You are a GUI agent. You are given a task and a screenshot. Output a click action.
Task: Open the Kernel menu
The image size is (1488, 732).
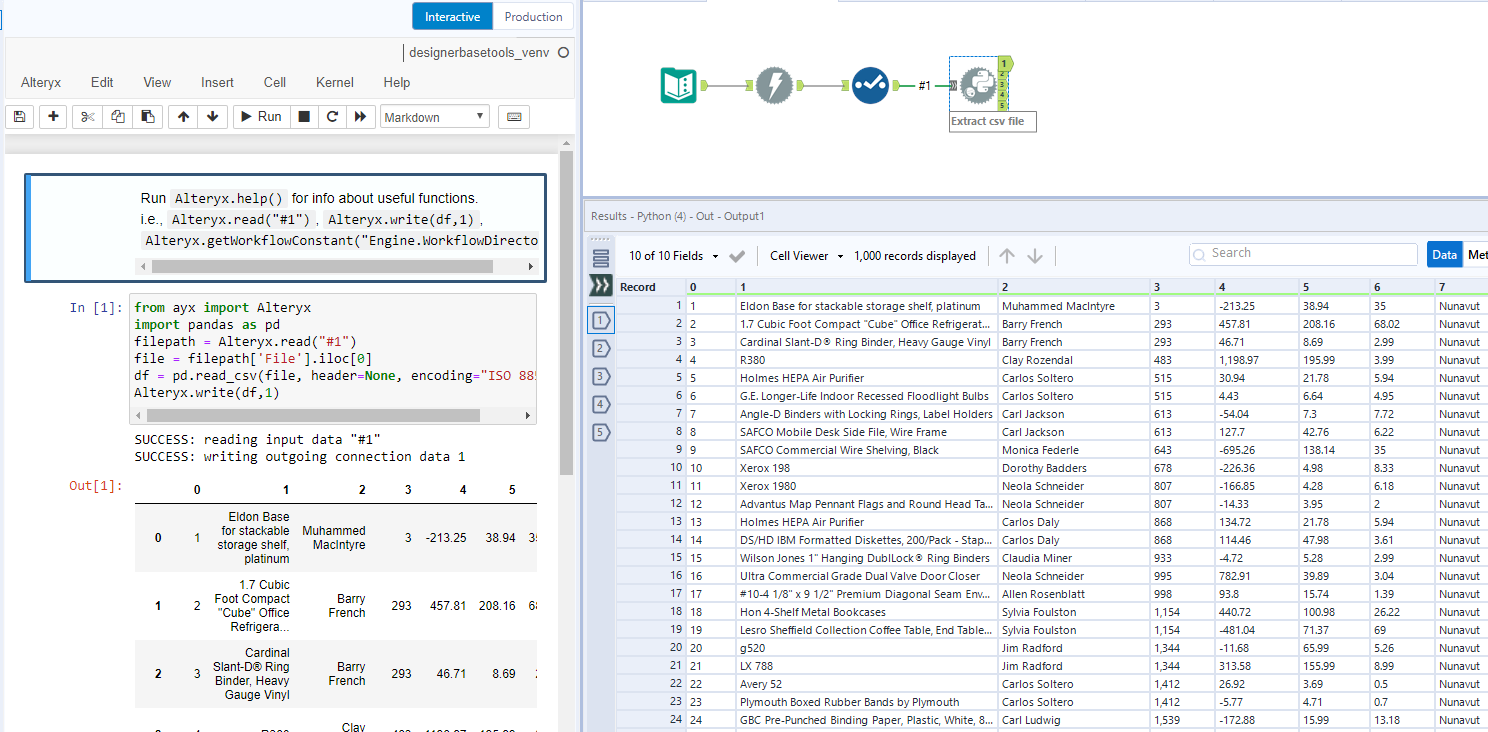(335, 83)
